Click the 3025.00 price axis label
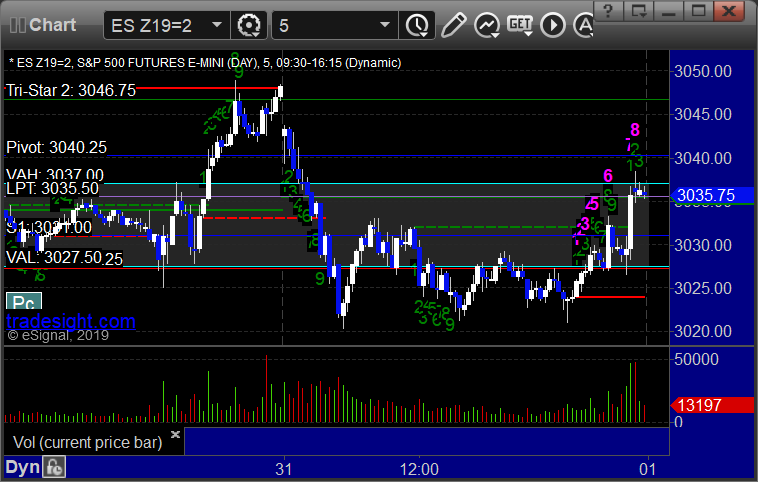Screen dimensions: 758x482 703,288
